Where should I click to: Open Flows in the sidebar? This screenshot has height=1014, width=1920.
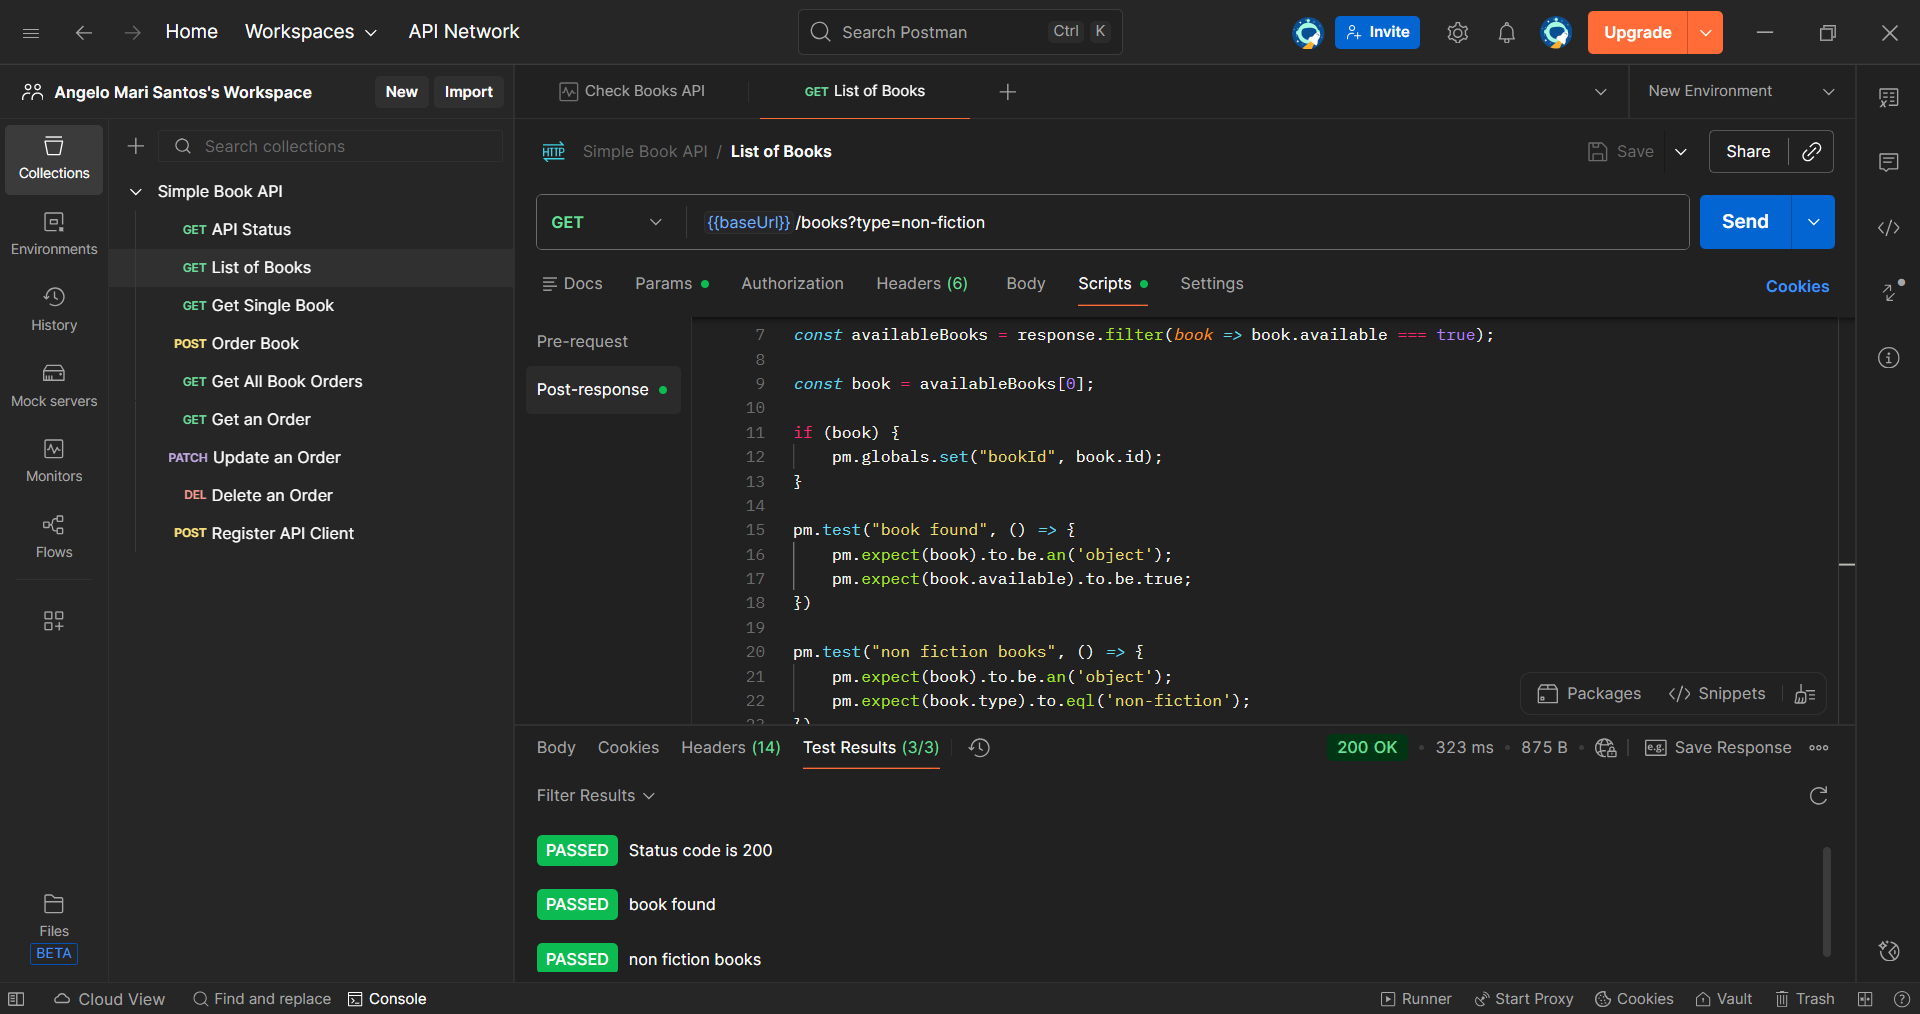coord(54,536)
